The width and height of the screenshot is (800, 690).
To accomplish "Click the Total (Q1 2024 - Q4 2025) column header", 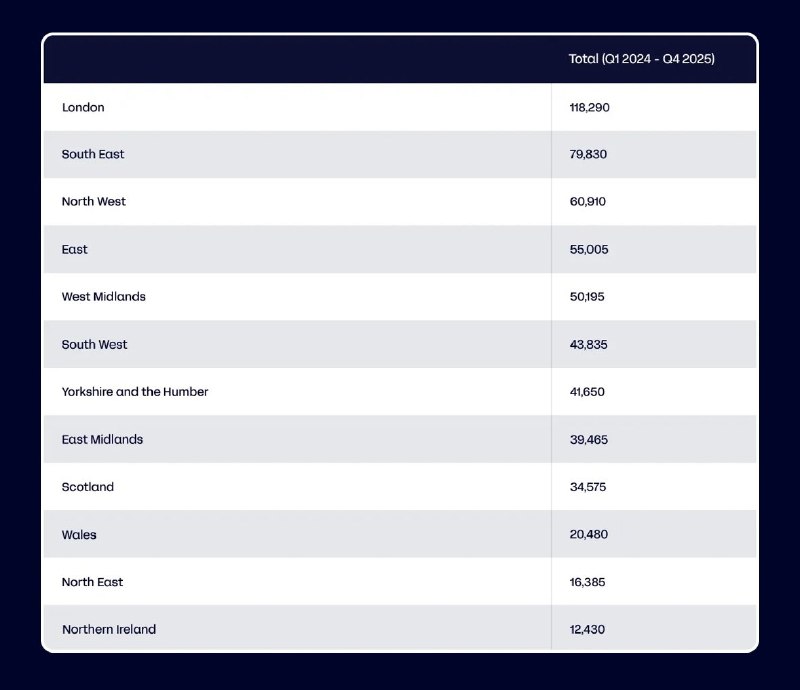I will 641,59.
